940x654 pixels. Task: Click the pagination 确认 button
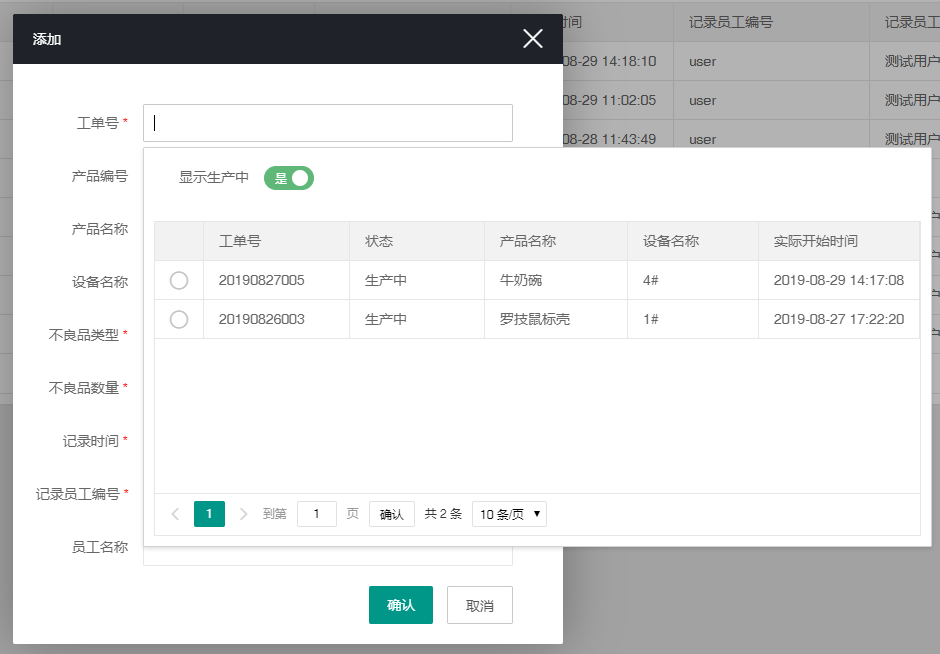(391, 513)
